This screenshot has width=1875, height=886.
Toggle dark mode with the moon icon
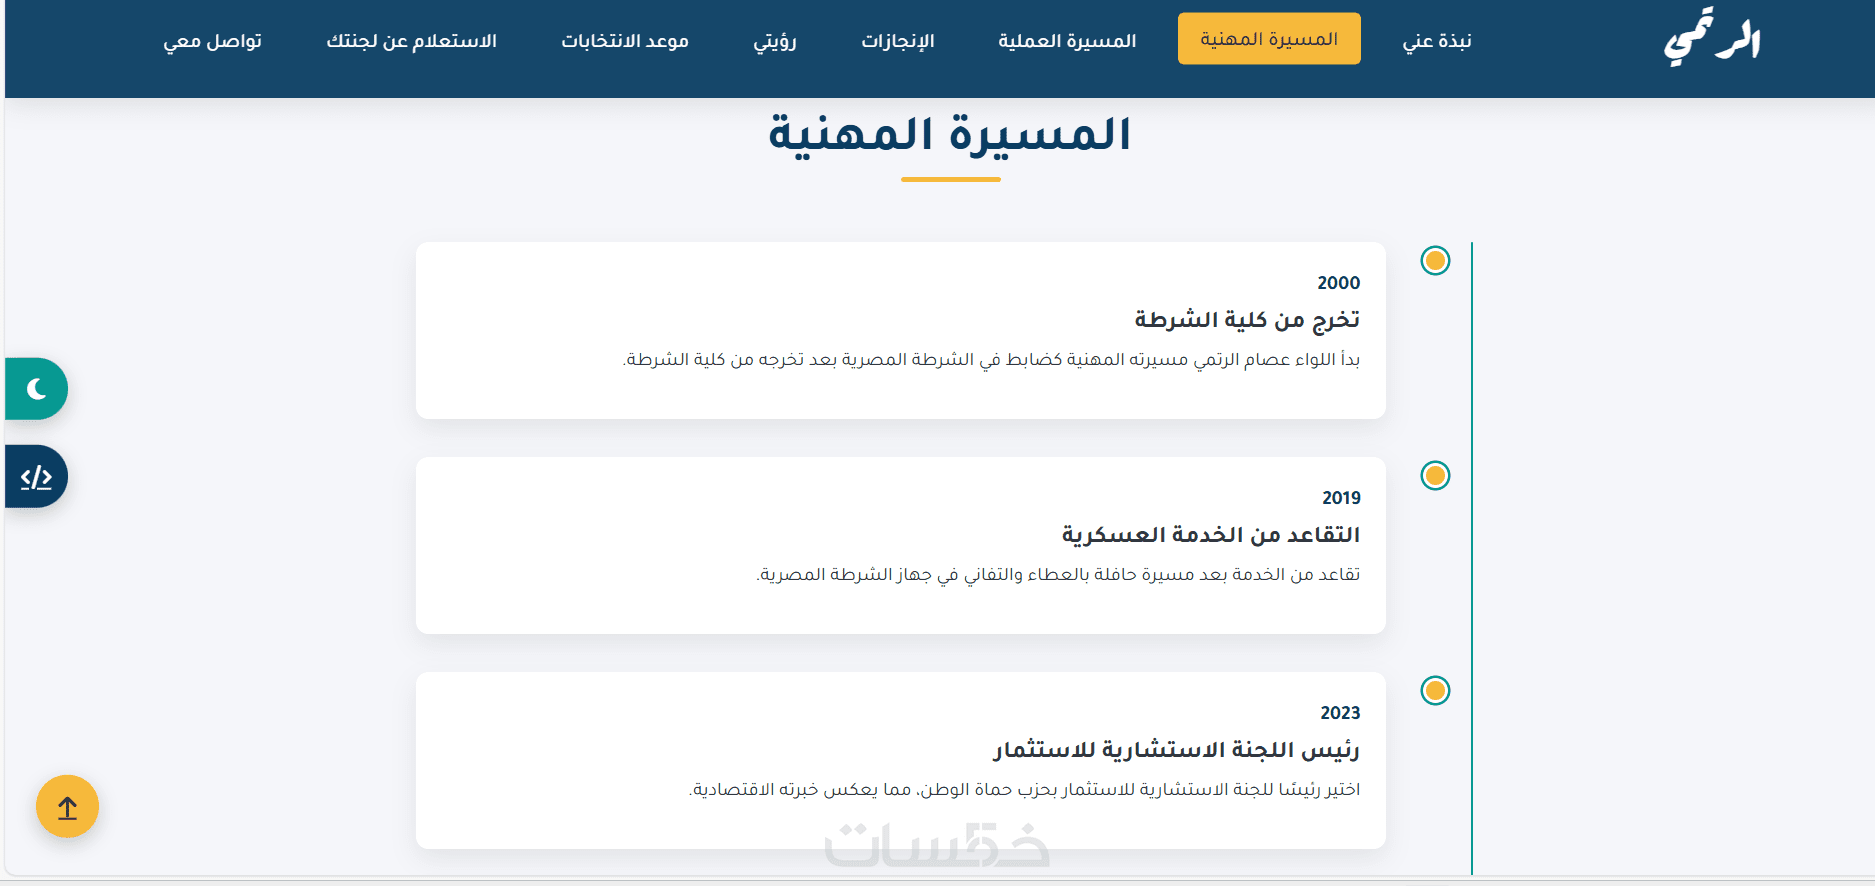point(36,389)
